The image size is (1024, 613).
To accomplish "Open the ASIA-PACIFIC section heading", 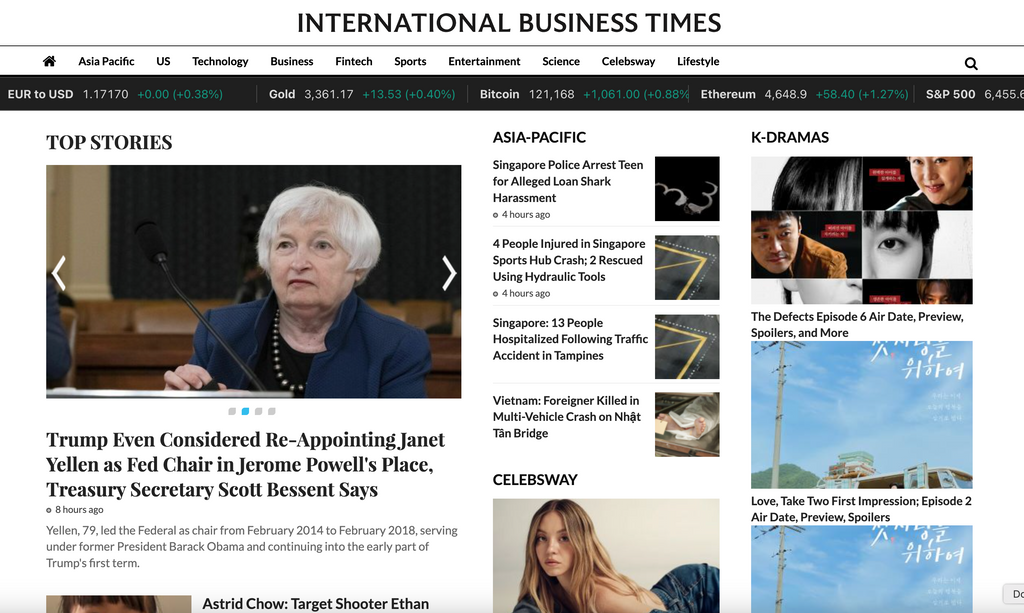I will pos(539,137).
